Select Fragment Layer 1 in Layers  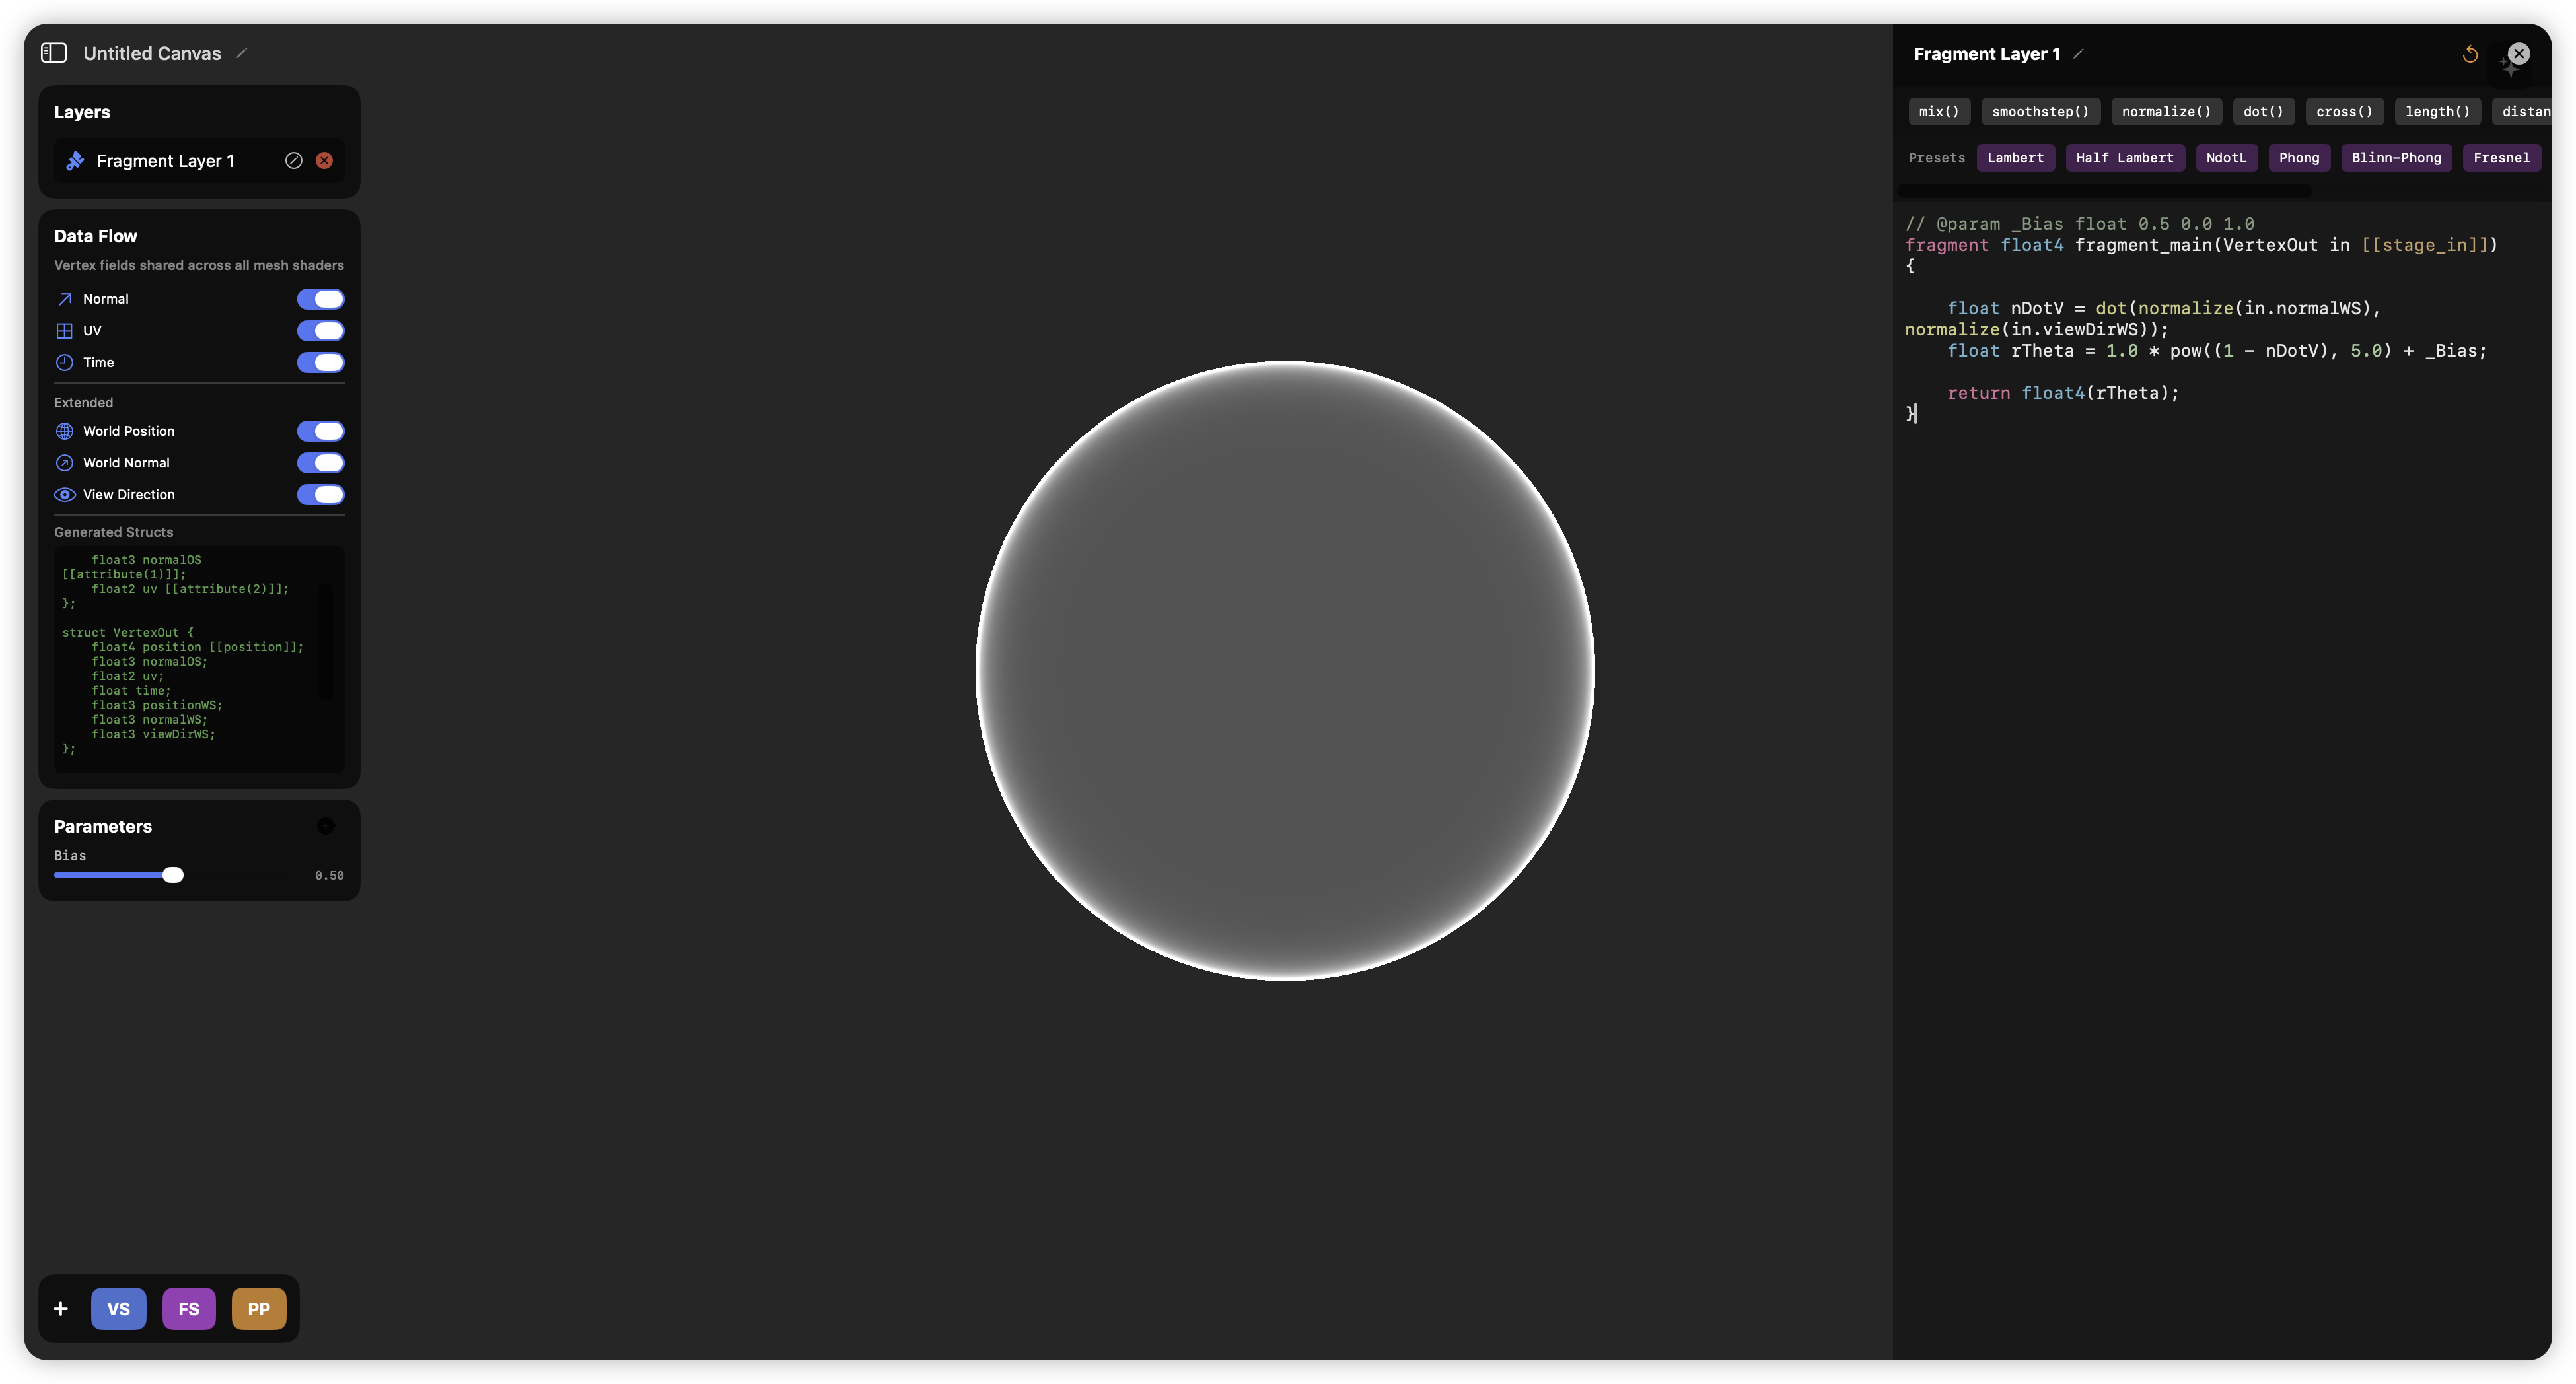click(165, 161)
